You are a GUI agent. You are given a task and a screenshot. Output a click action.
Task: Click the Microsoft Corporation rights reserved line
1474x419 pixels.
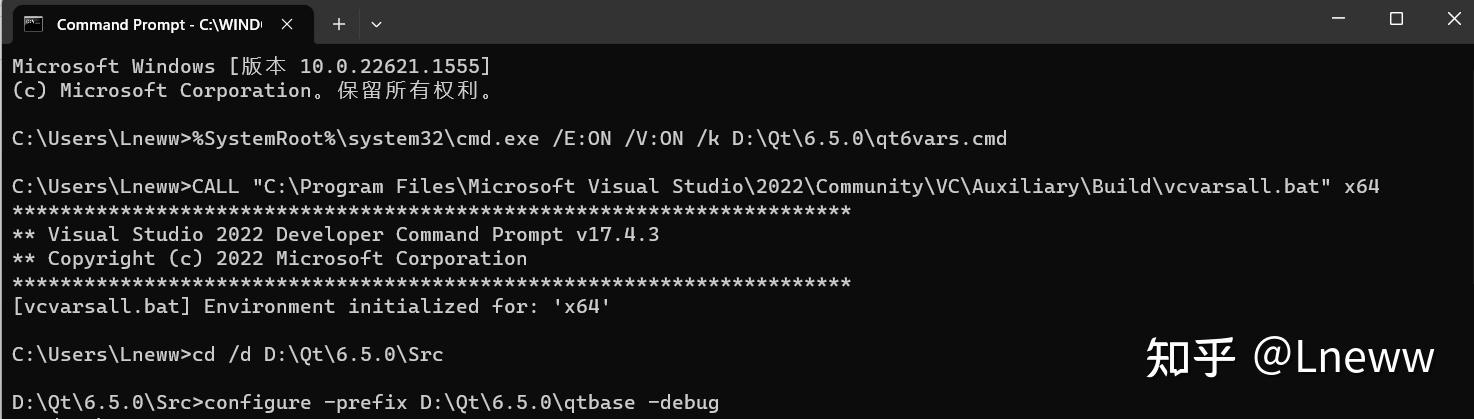coord(253,91)
